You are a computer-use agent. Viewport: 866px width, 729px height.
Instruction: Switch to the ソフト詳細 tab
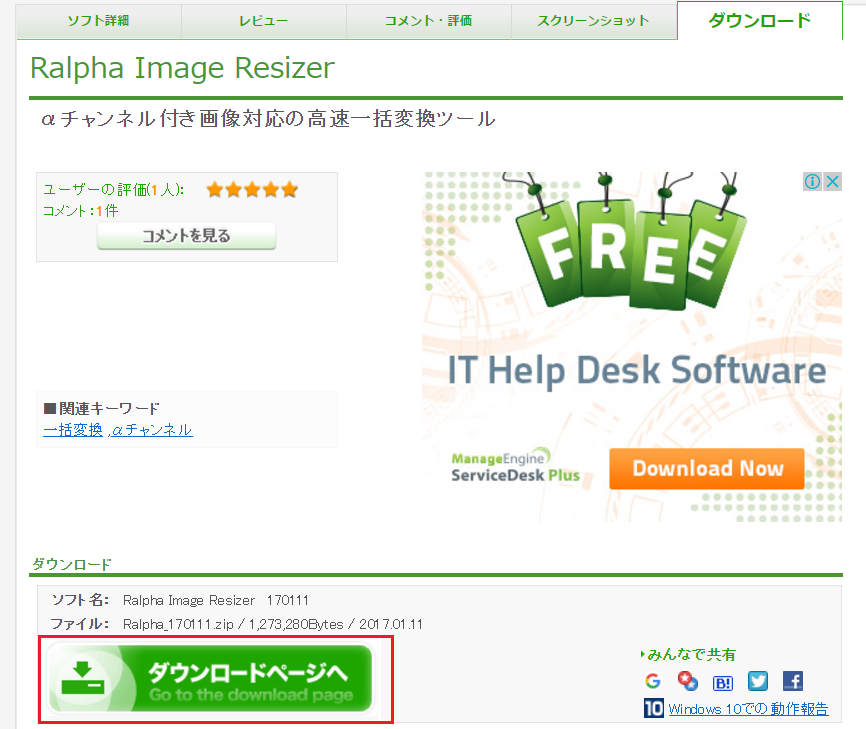pos(97,20)
